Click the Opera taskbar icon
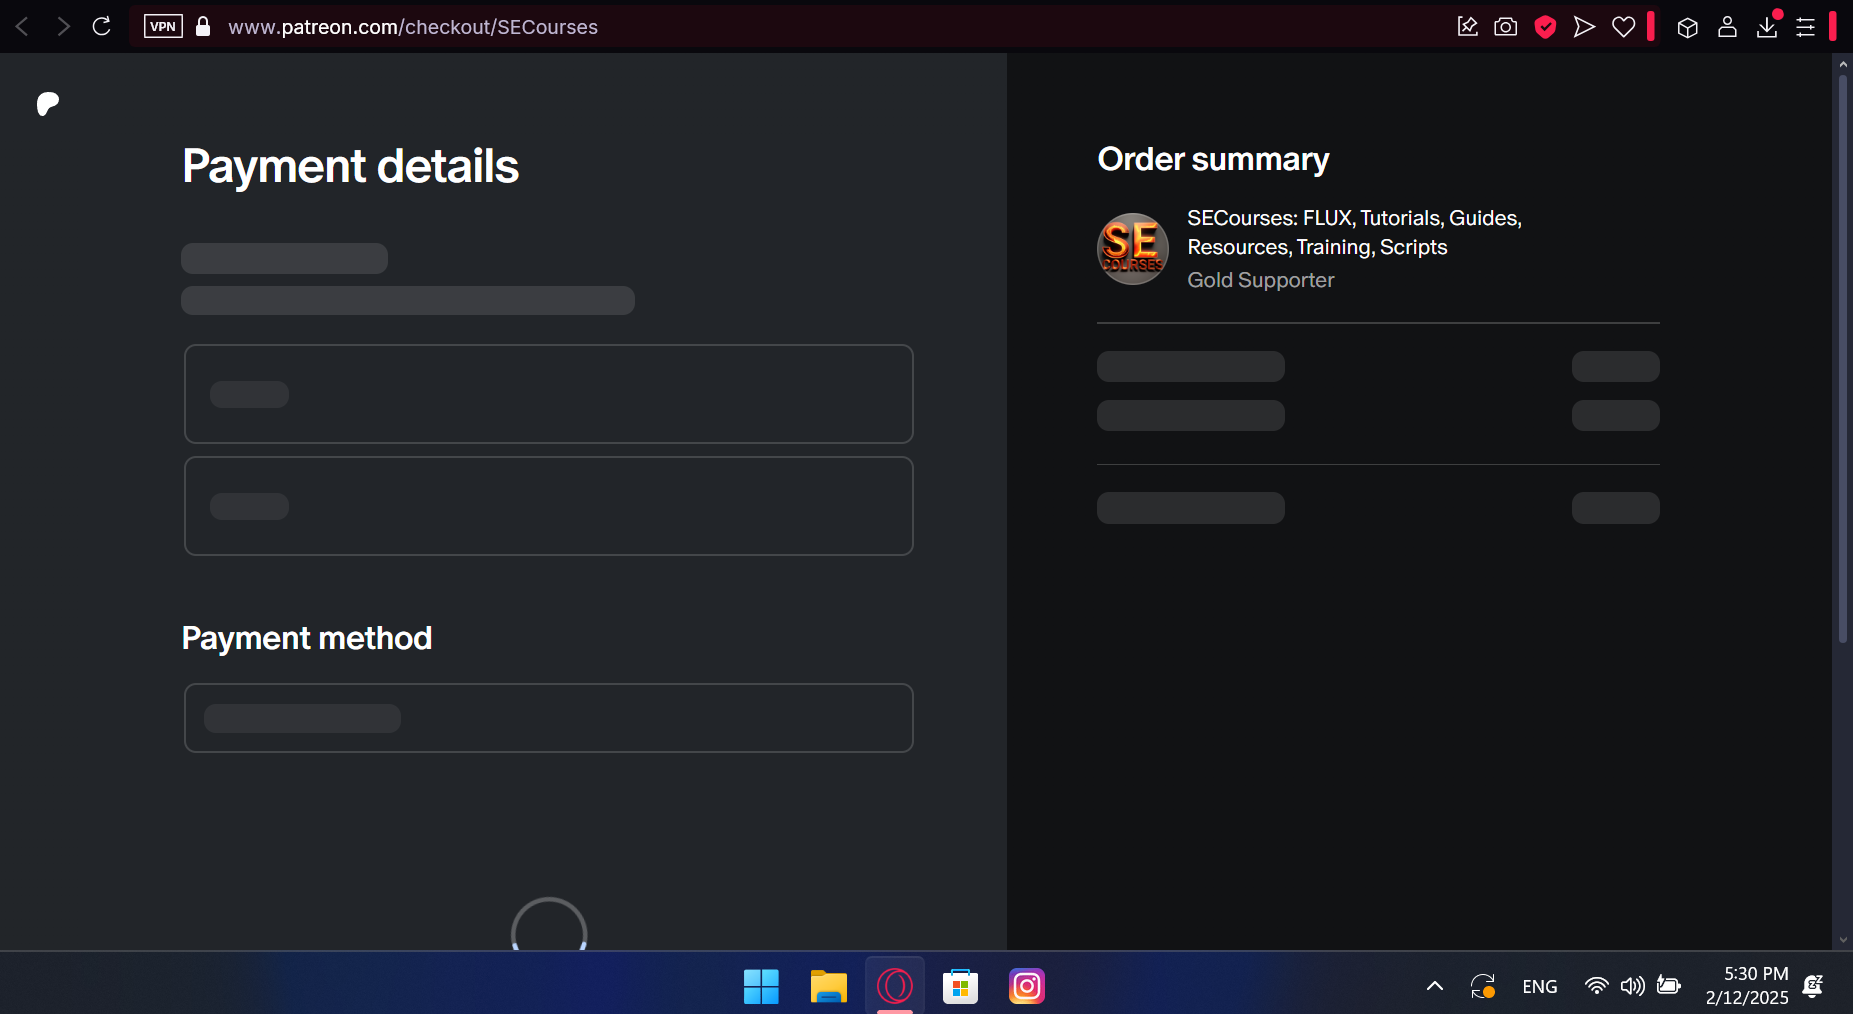 point(895,987)
